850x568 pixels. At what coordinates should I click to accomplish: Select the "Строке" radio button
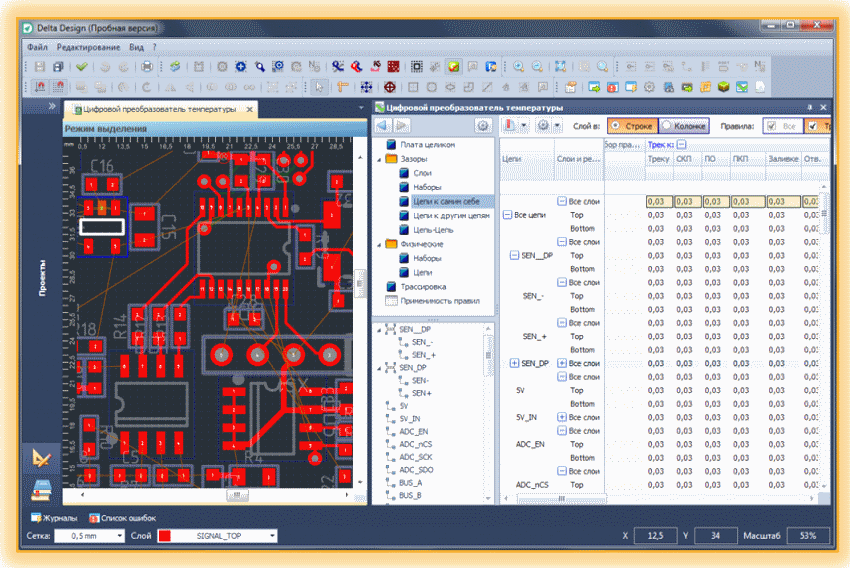(632, 126)
